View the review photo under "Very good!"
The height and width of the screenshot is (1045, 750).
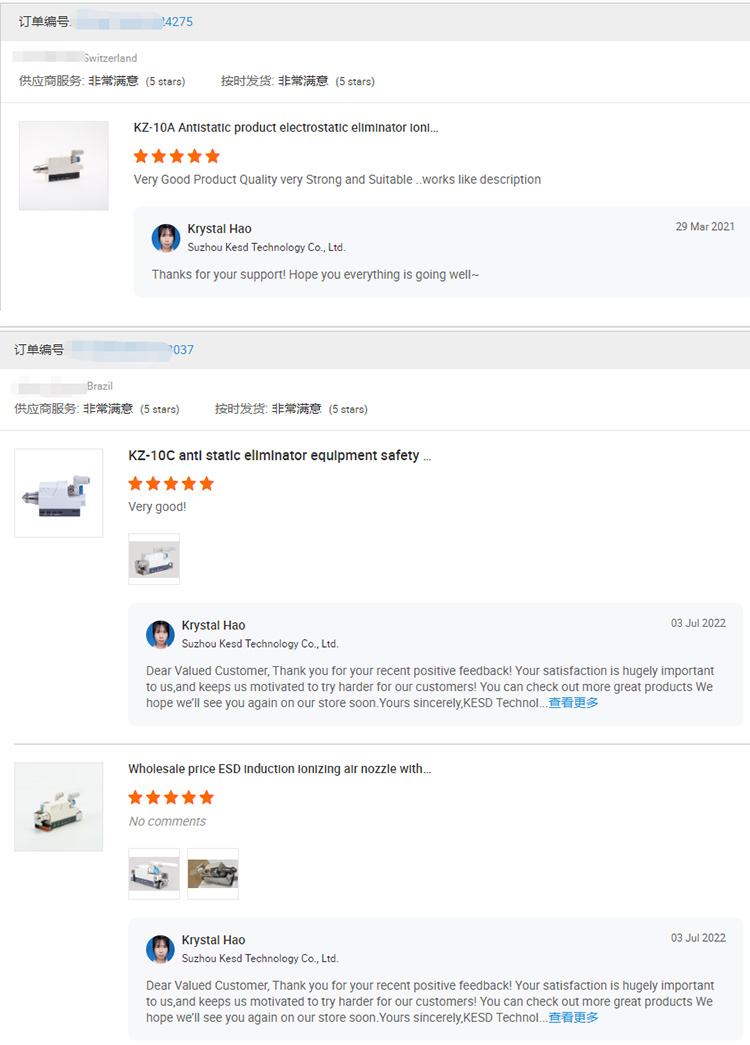coord(154,559)
